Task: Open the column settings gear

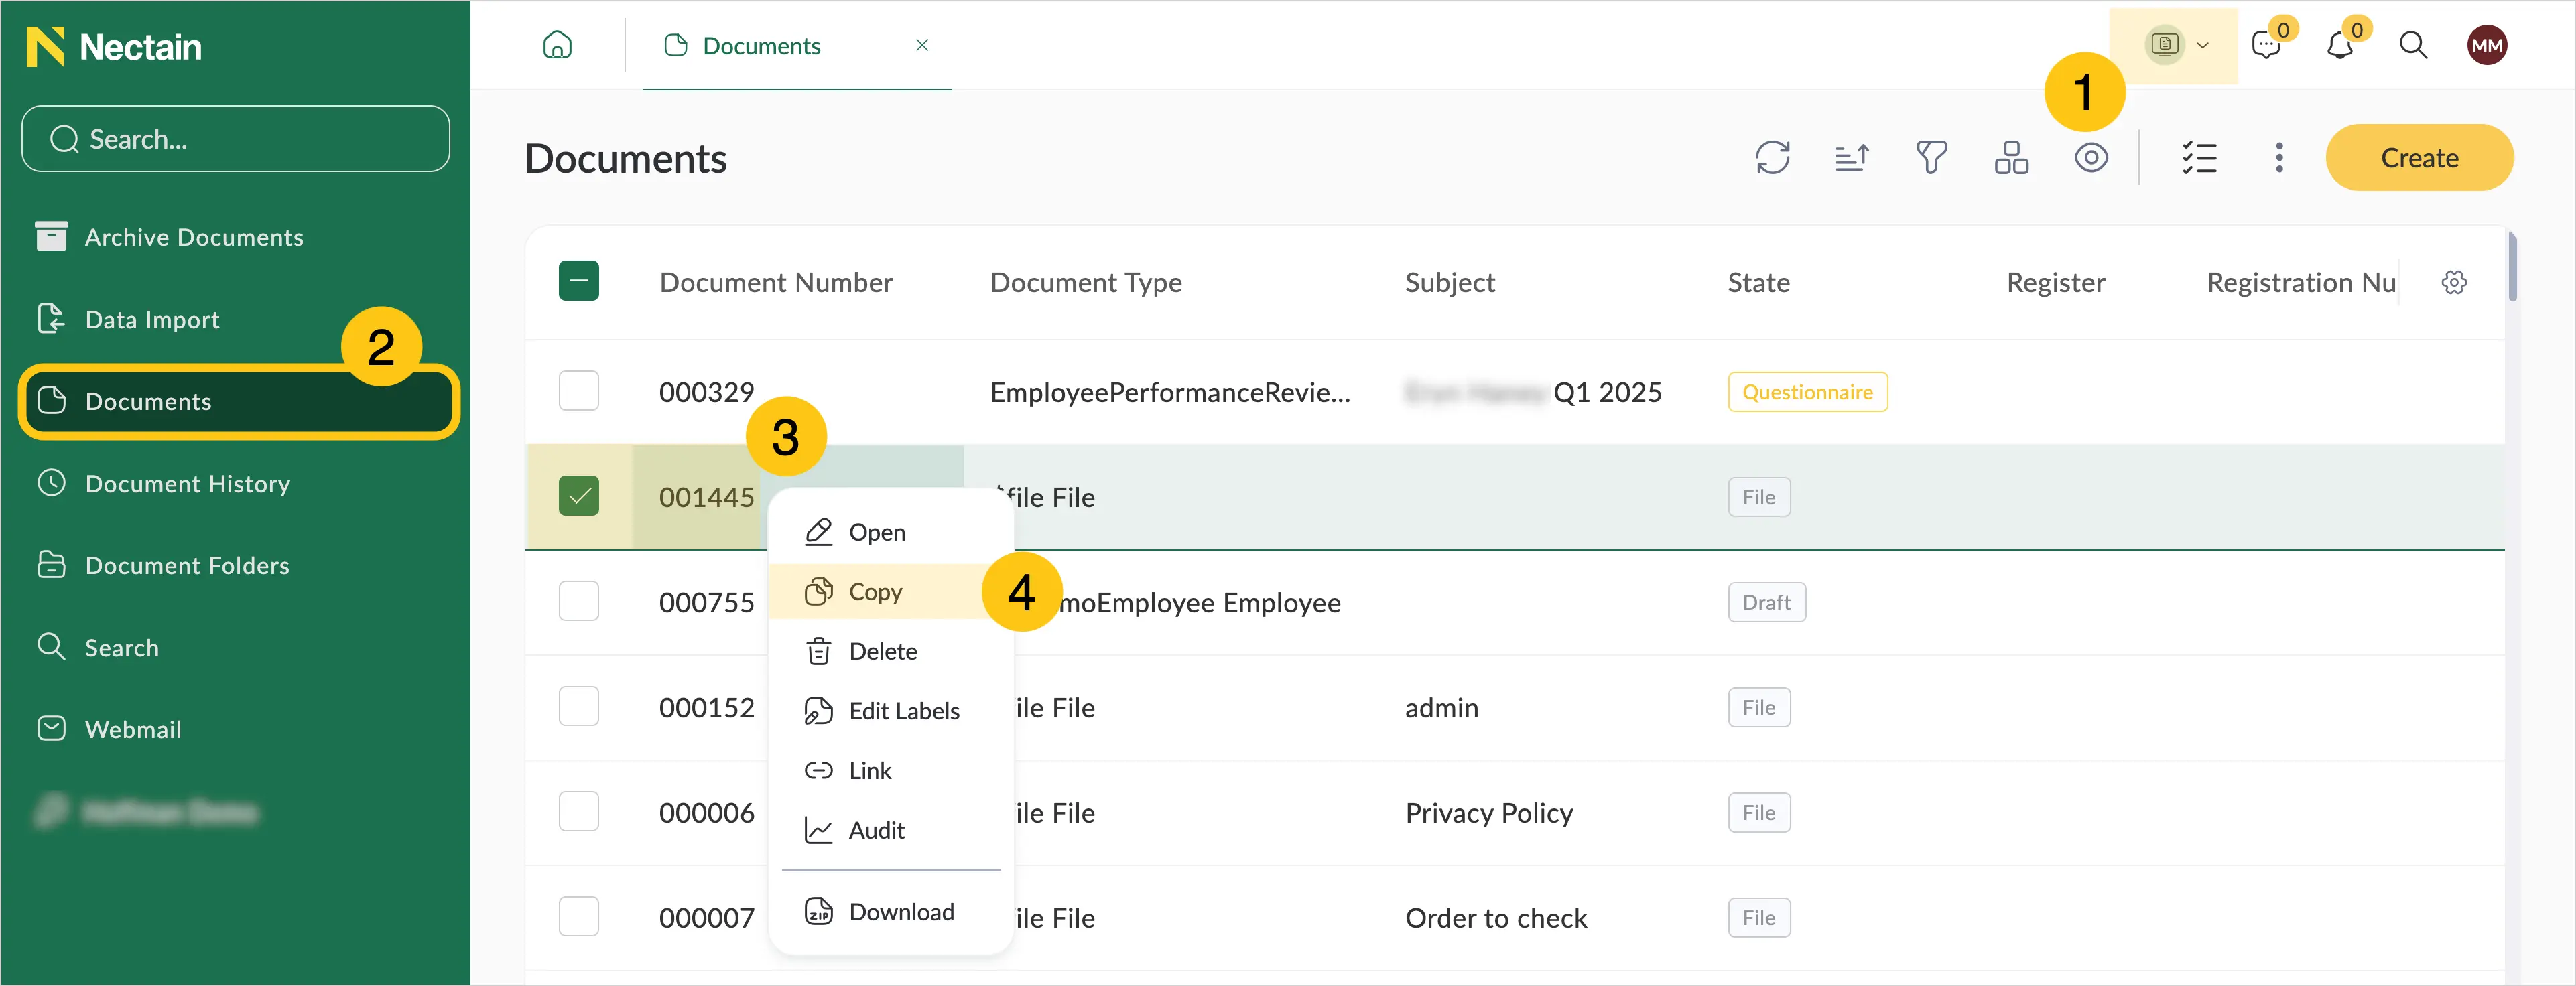Action: (2454, 283)
